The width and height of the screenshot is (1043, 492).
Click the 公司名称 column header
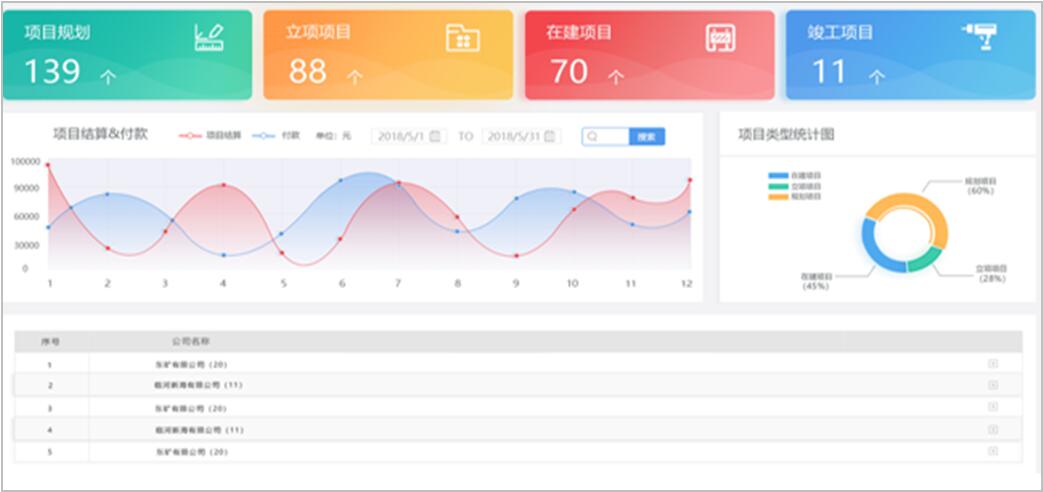(190, 341)
